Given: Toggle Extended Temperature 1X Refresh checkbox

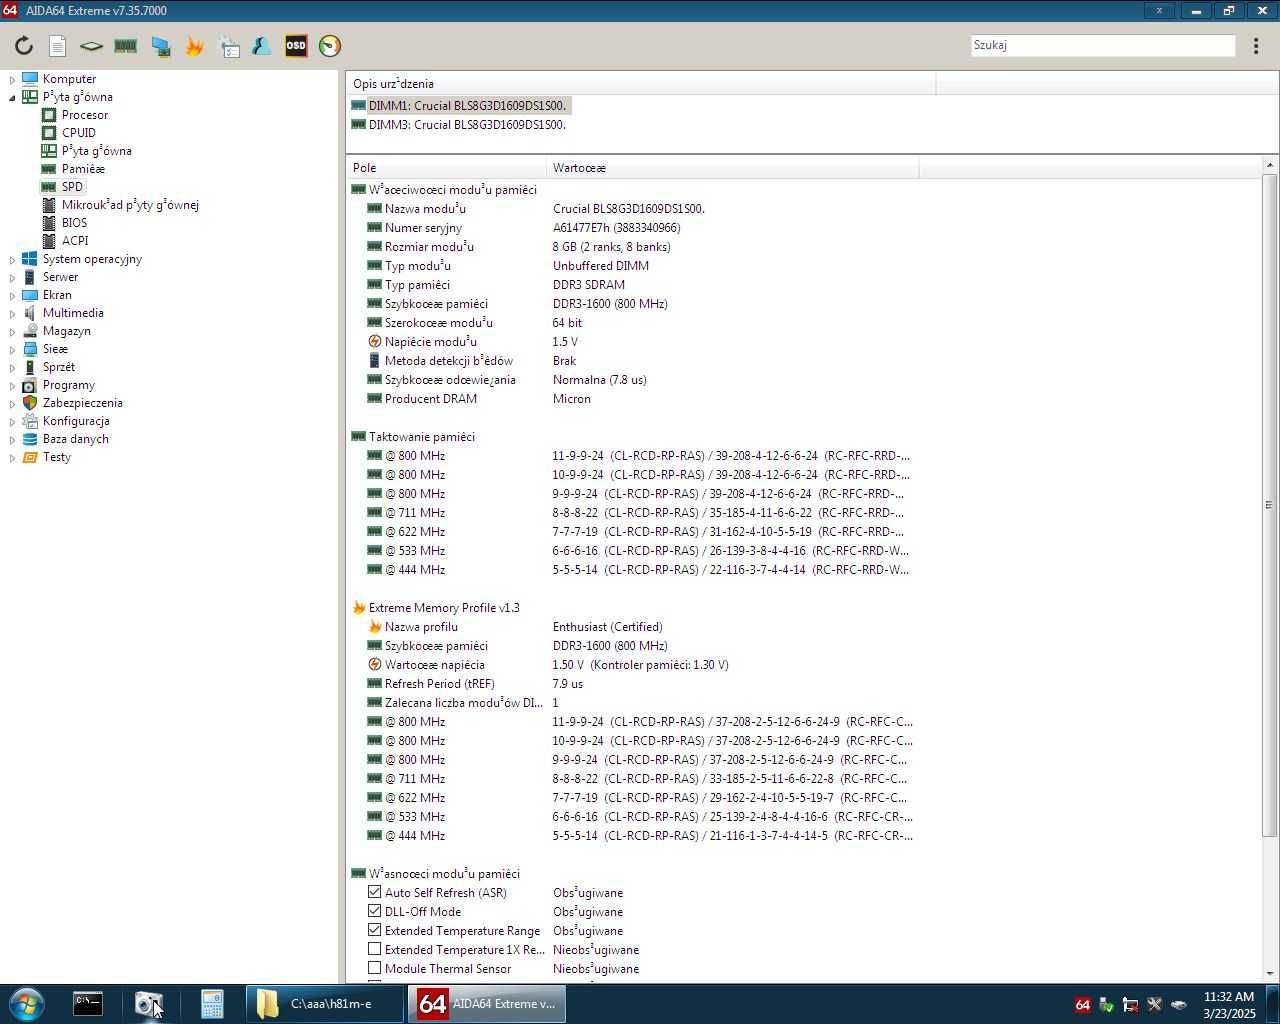Looking at the screenshot, I should 374,949.
